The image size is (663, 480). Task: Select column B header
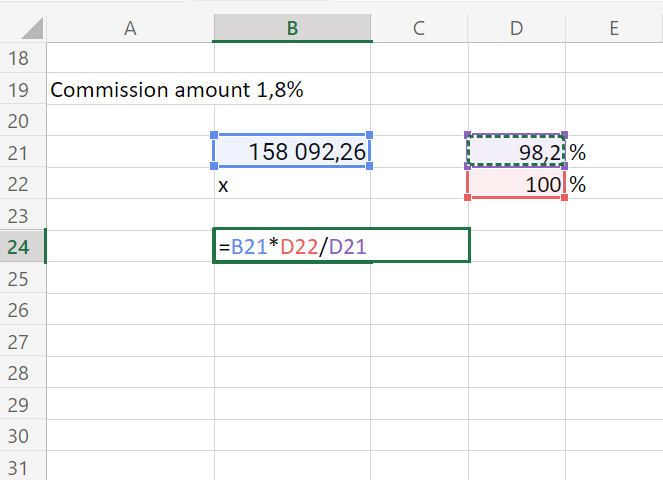click(292, 28)
